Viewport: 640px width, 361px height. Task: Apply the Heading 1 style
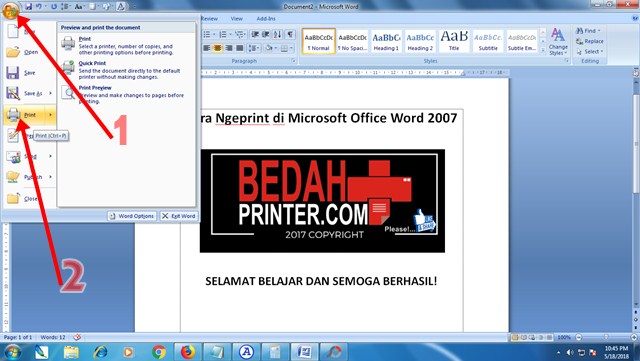386,41
